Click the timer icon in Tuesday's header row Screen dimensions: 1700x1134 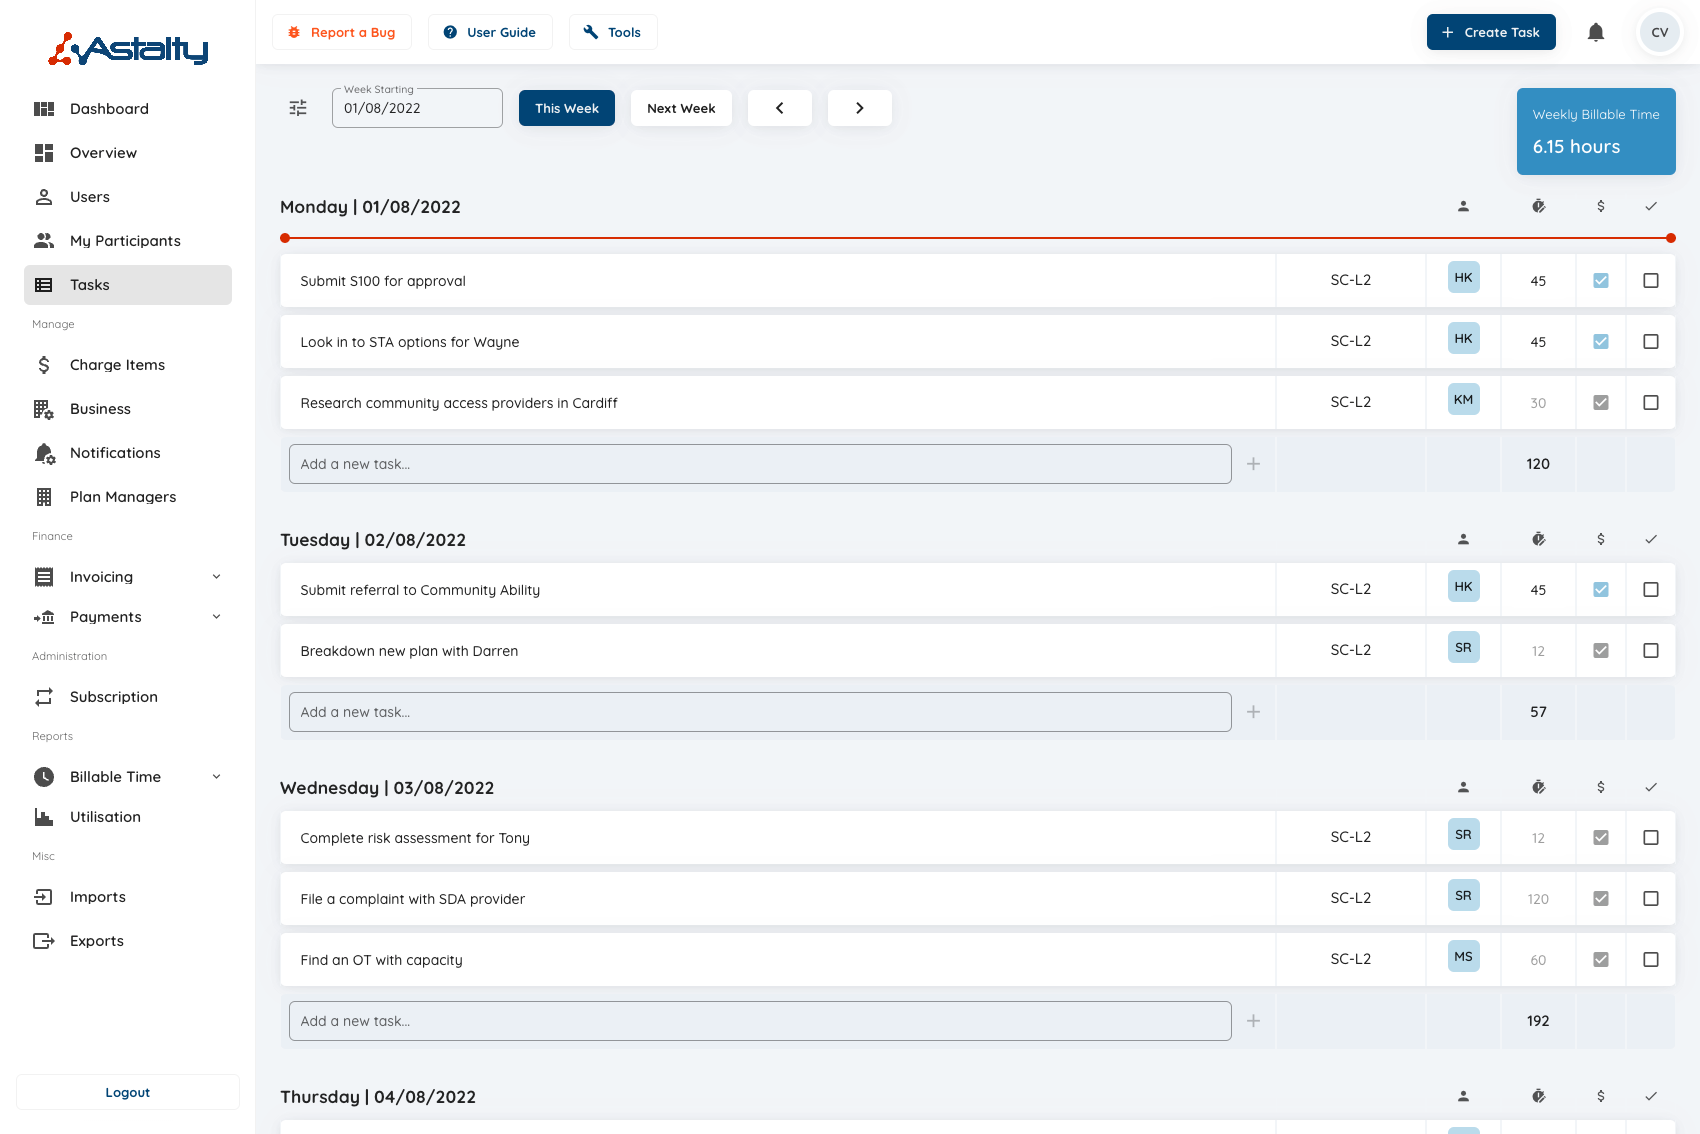(1538, 538)
